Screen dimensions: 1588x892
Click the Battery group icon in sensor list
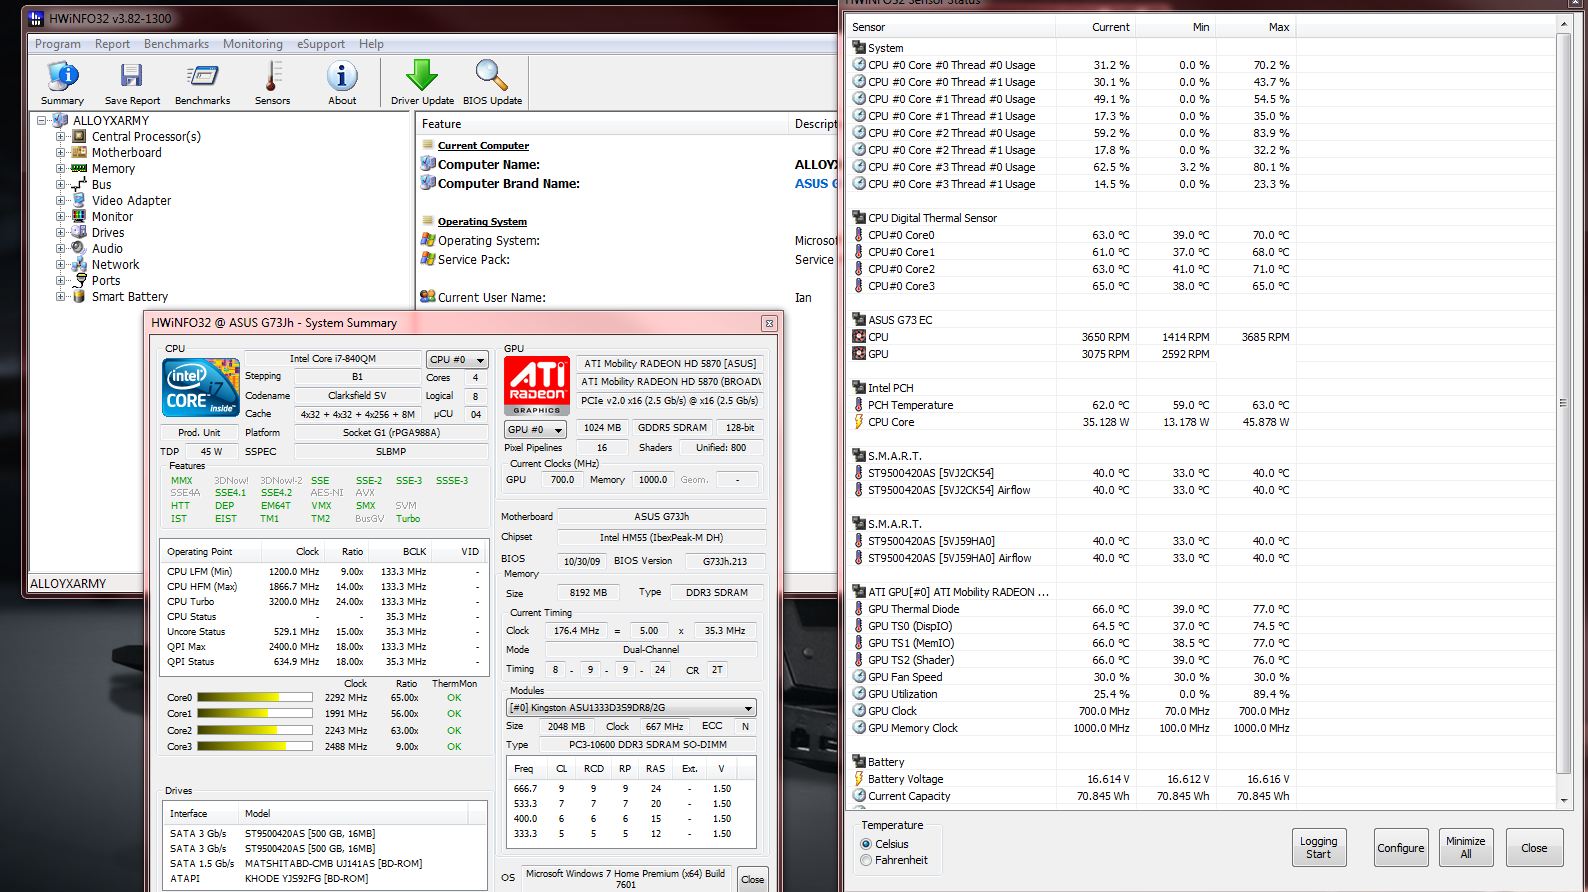[x=859, y=762]
